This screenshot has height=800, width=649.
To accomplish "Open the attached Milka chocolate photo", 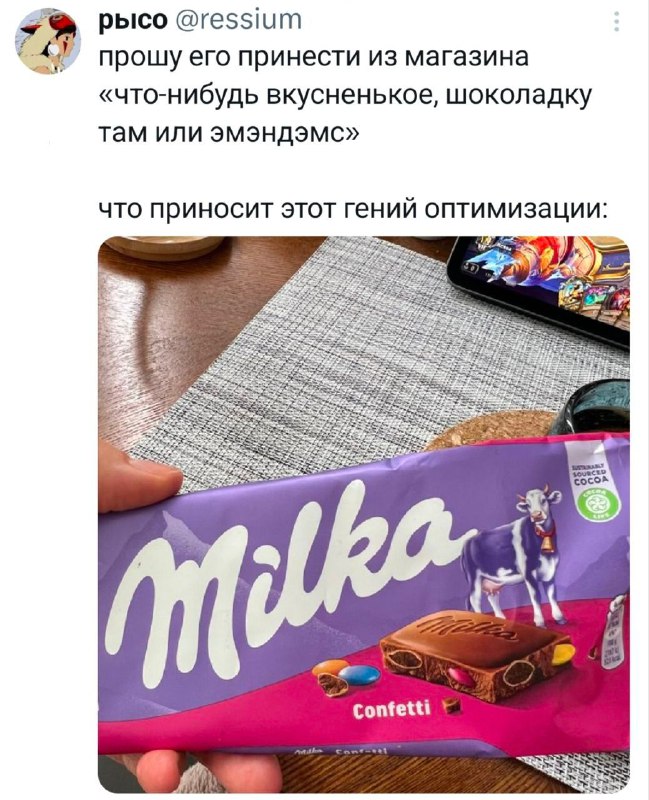I will (364, 514).
